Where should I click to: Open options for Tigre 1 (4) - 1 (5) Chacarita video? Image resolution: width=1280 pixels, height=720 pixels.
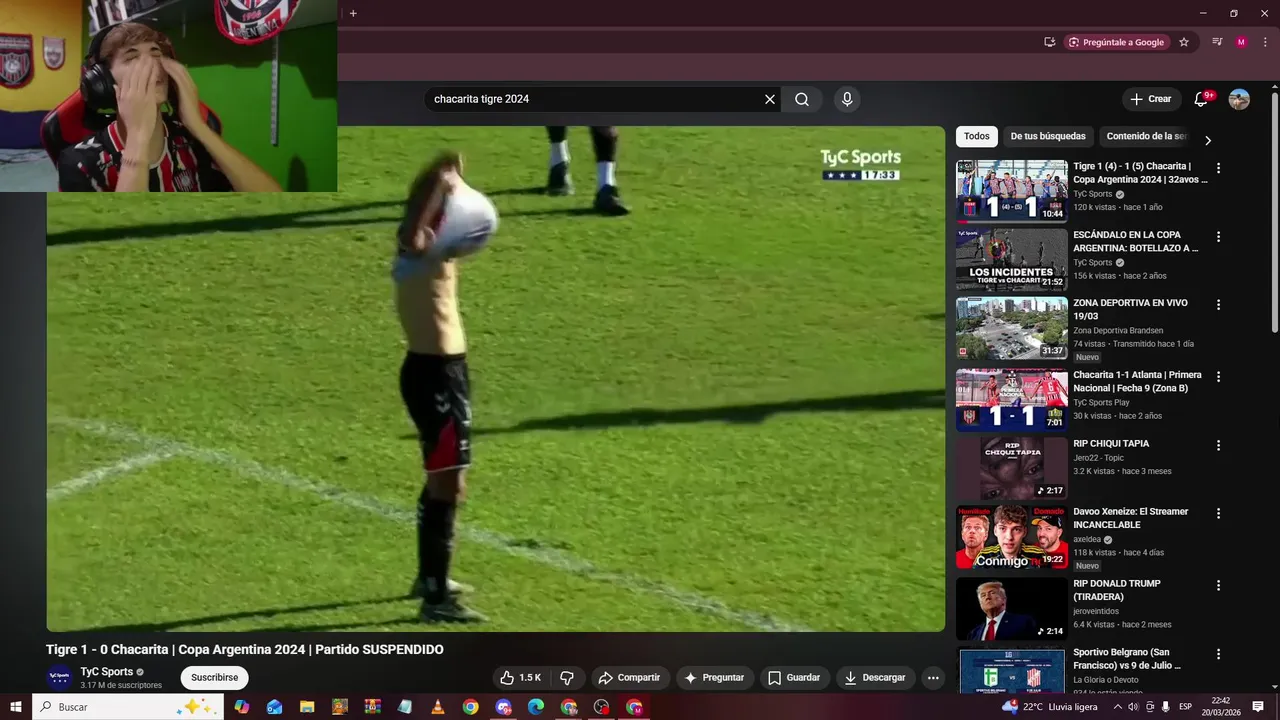click(1218, 168)
